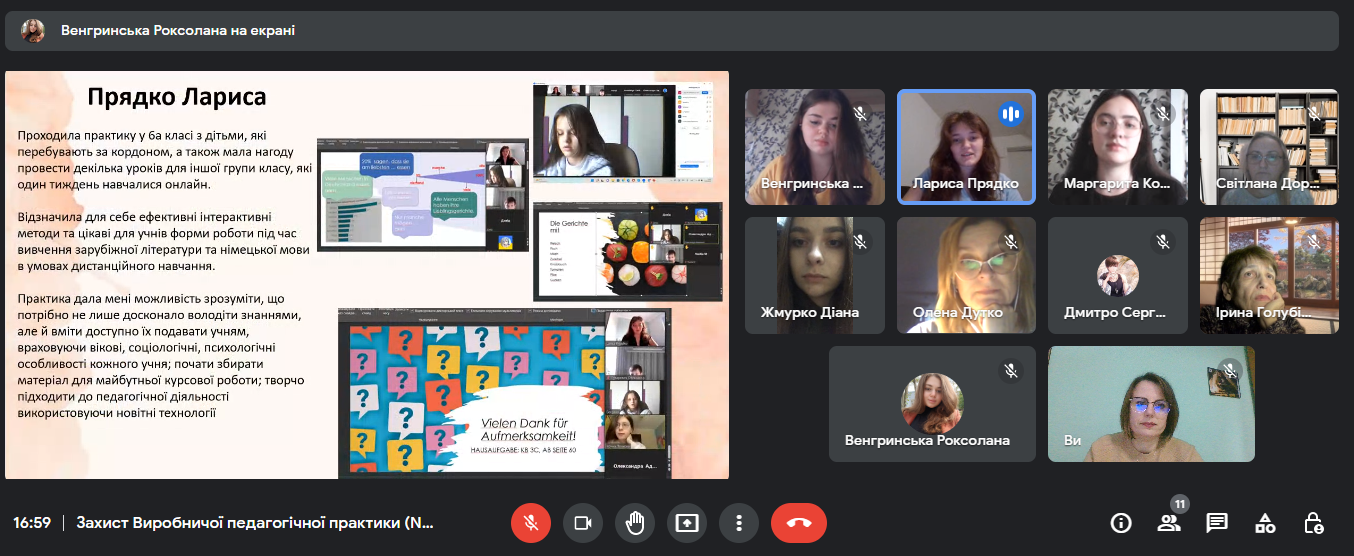This screenshot has width=1354, height=556.
Task: Open the chat messages panel
Action: 1216,522
